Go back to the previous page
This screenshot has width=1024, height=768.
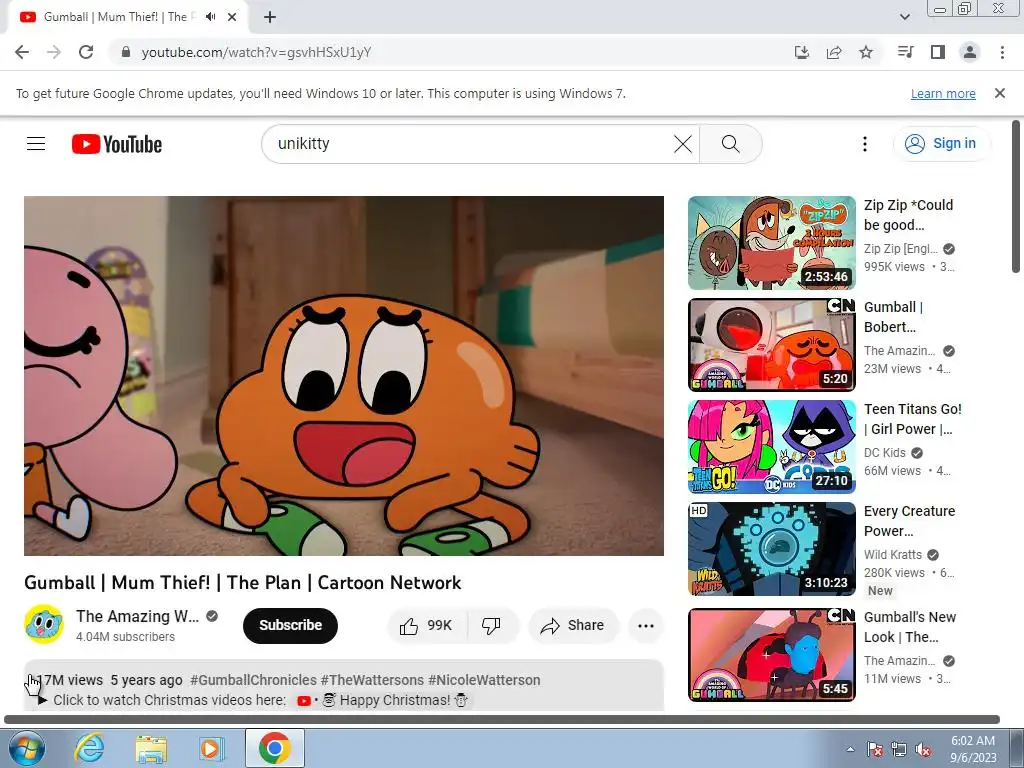22,52
